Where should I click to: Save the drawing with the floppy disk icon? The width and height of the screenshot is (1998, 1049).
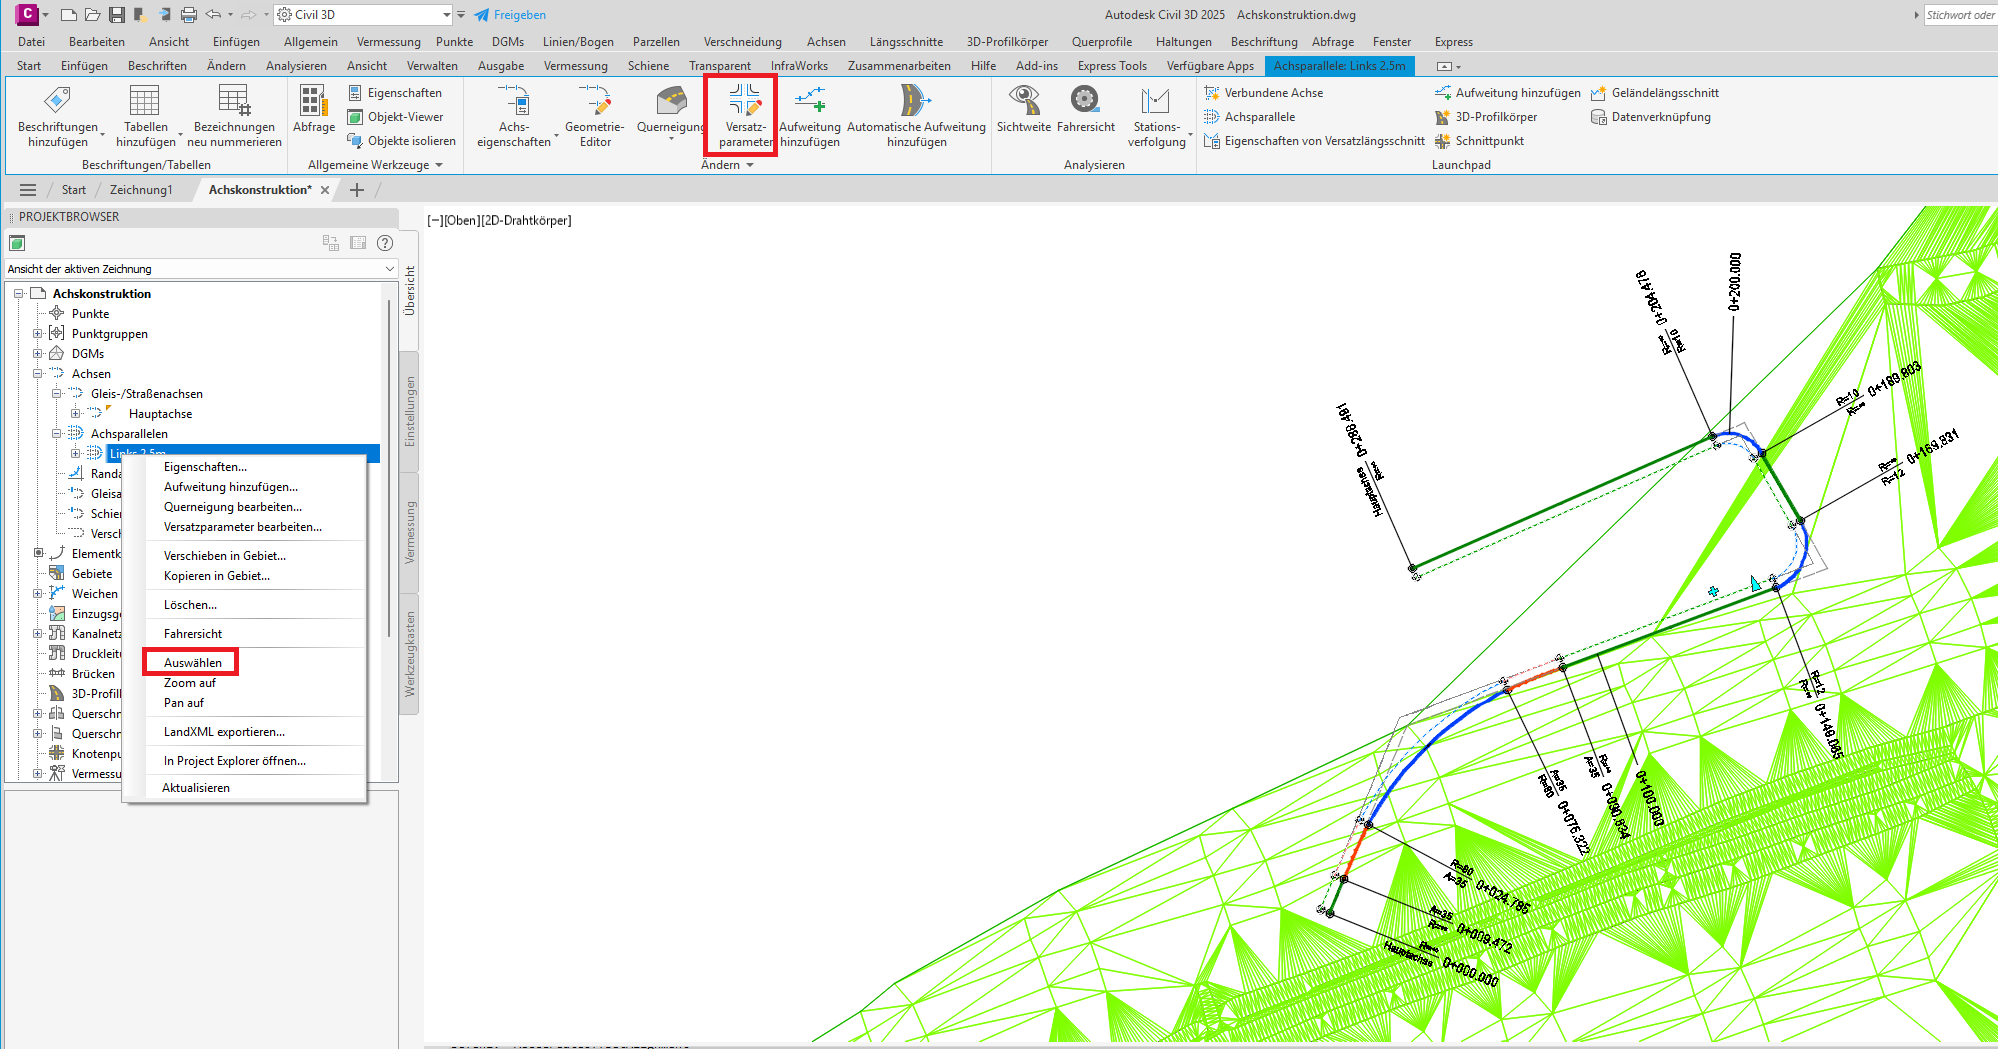[116, 15]
